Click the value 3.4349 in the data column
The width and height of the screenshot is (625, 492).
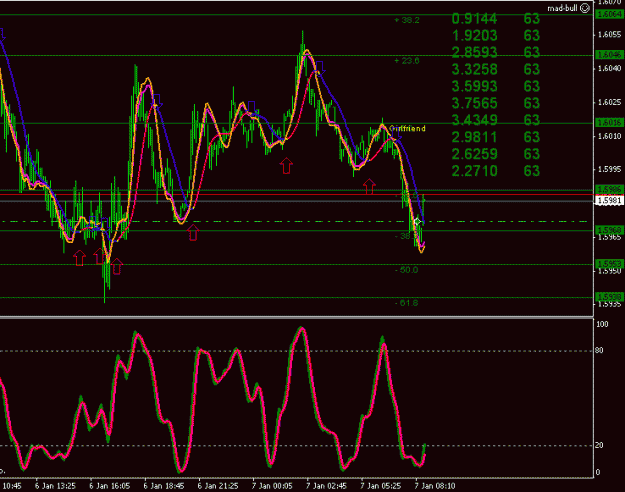point(474,120)
